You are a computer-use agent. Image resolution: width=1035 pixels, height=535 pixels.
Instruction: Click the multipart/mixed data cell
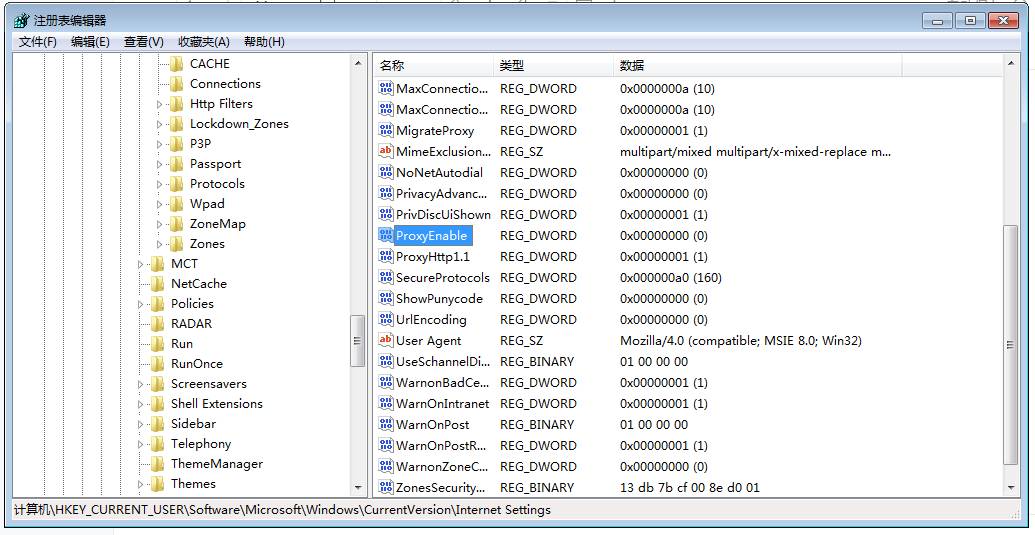(756, 152)
